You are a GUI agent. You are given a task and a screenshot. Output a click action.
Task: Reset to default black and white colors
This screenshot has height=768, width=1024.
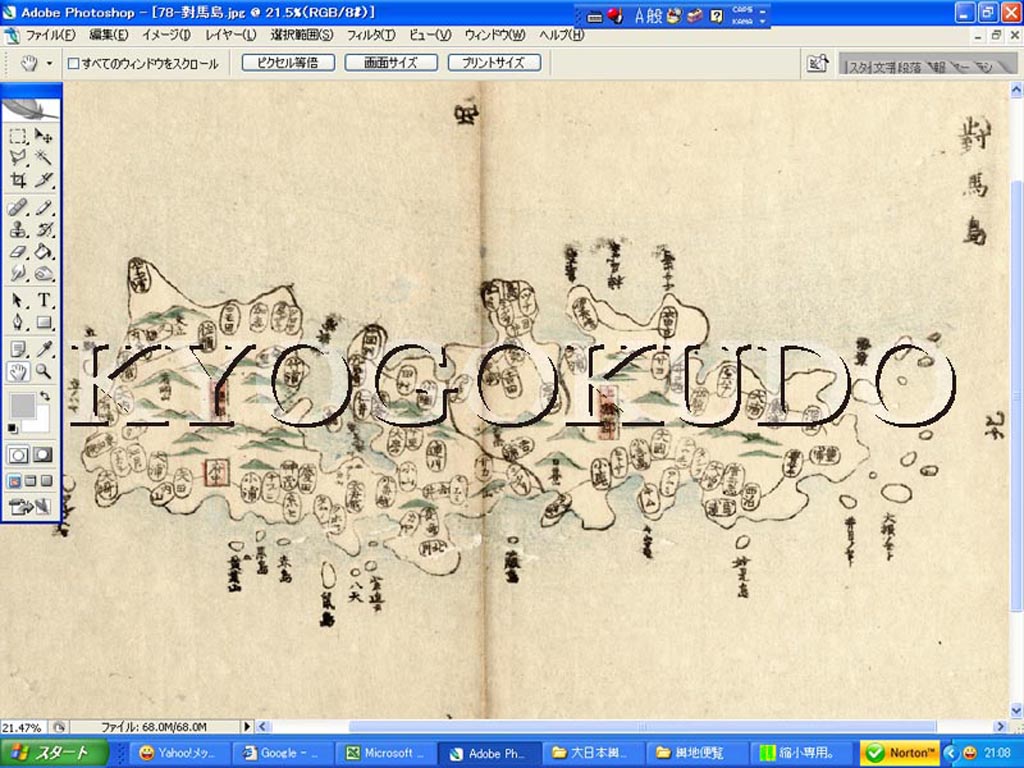[x=12, y=428]
